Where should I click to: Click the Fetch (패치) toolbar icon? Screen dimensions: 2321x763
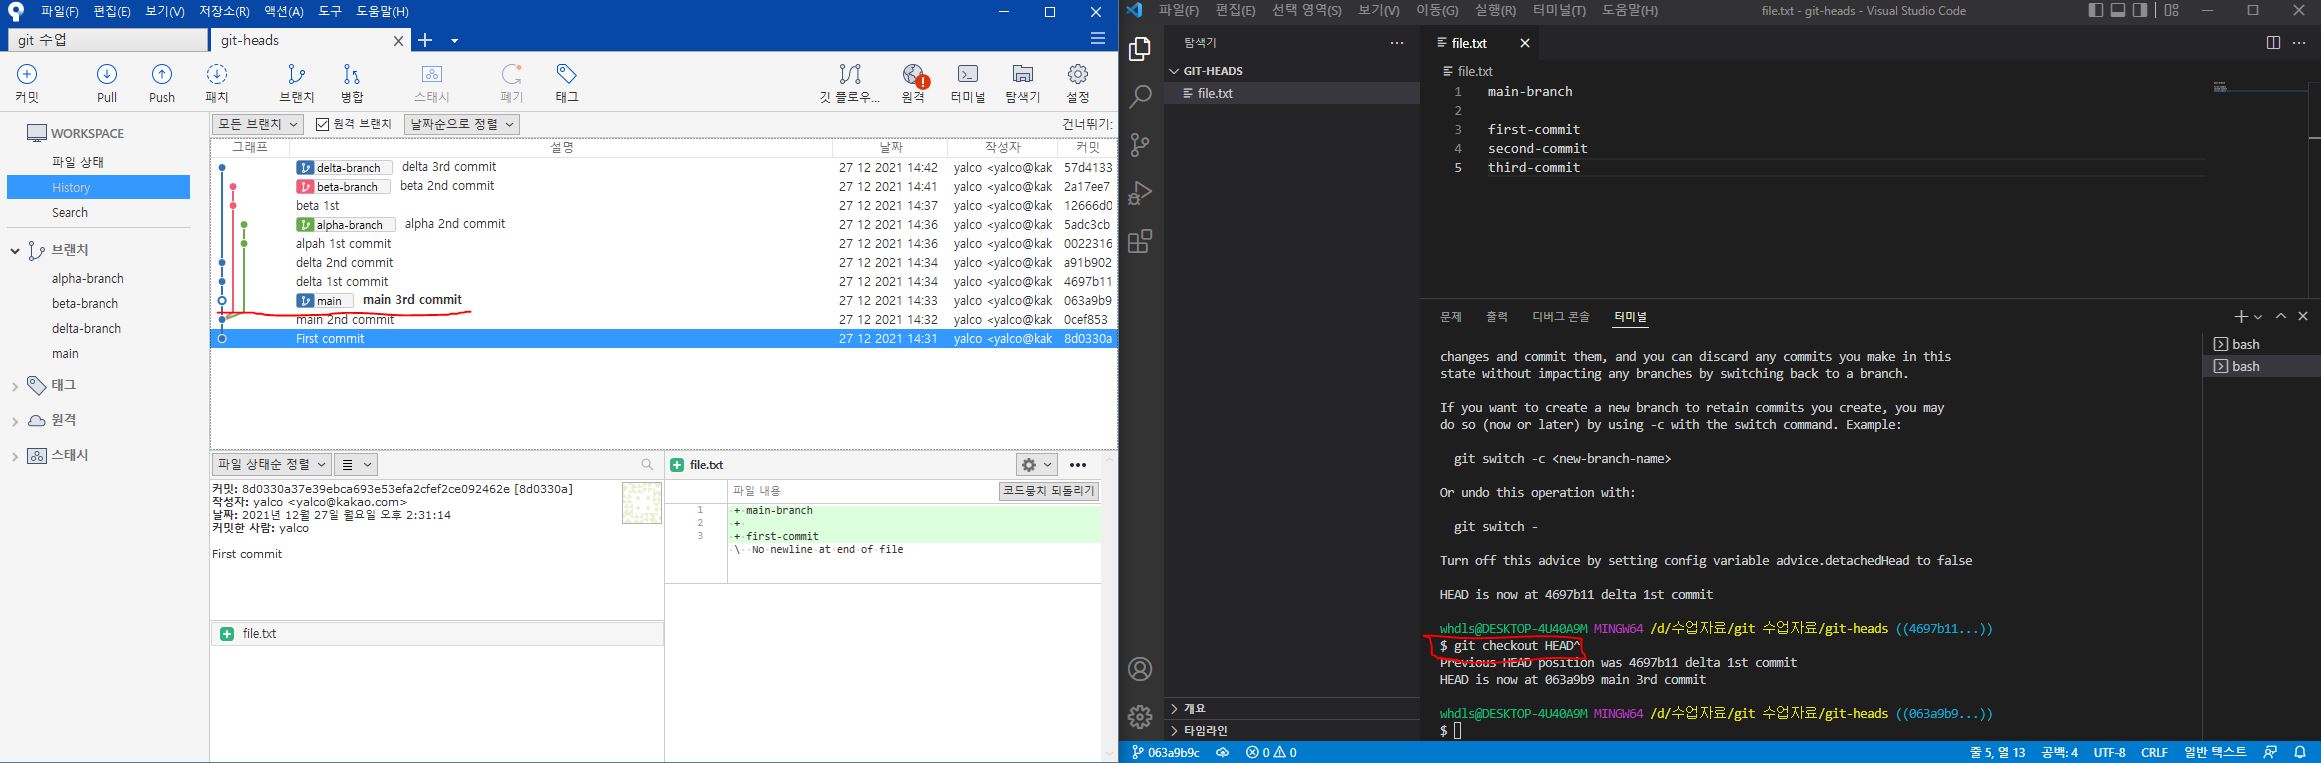coord(217,83)
